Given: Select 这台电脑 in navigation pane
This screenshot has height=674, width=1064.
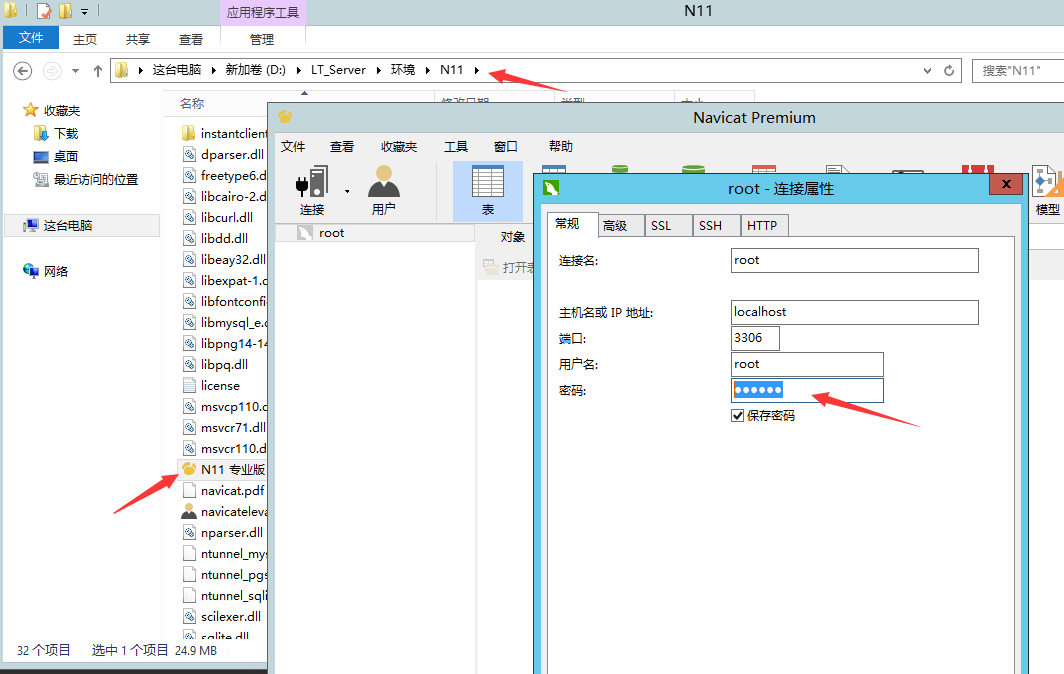Looking at the screenshot, I should (x=67, y=226).
